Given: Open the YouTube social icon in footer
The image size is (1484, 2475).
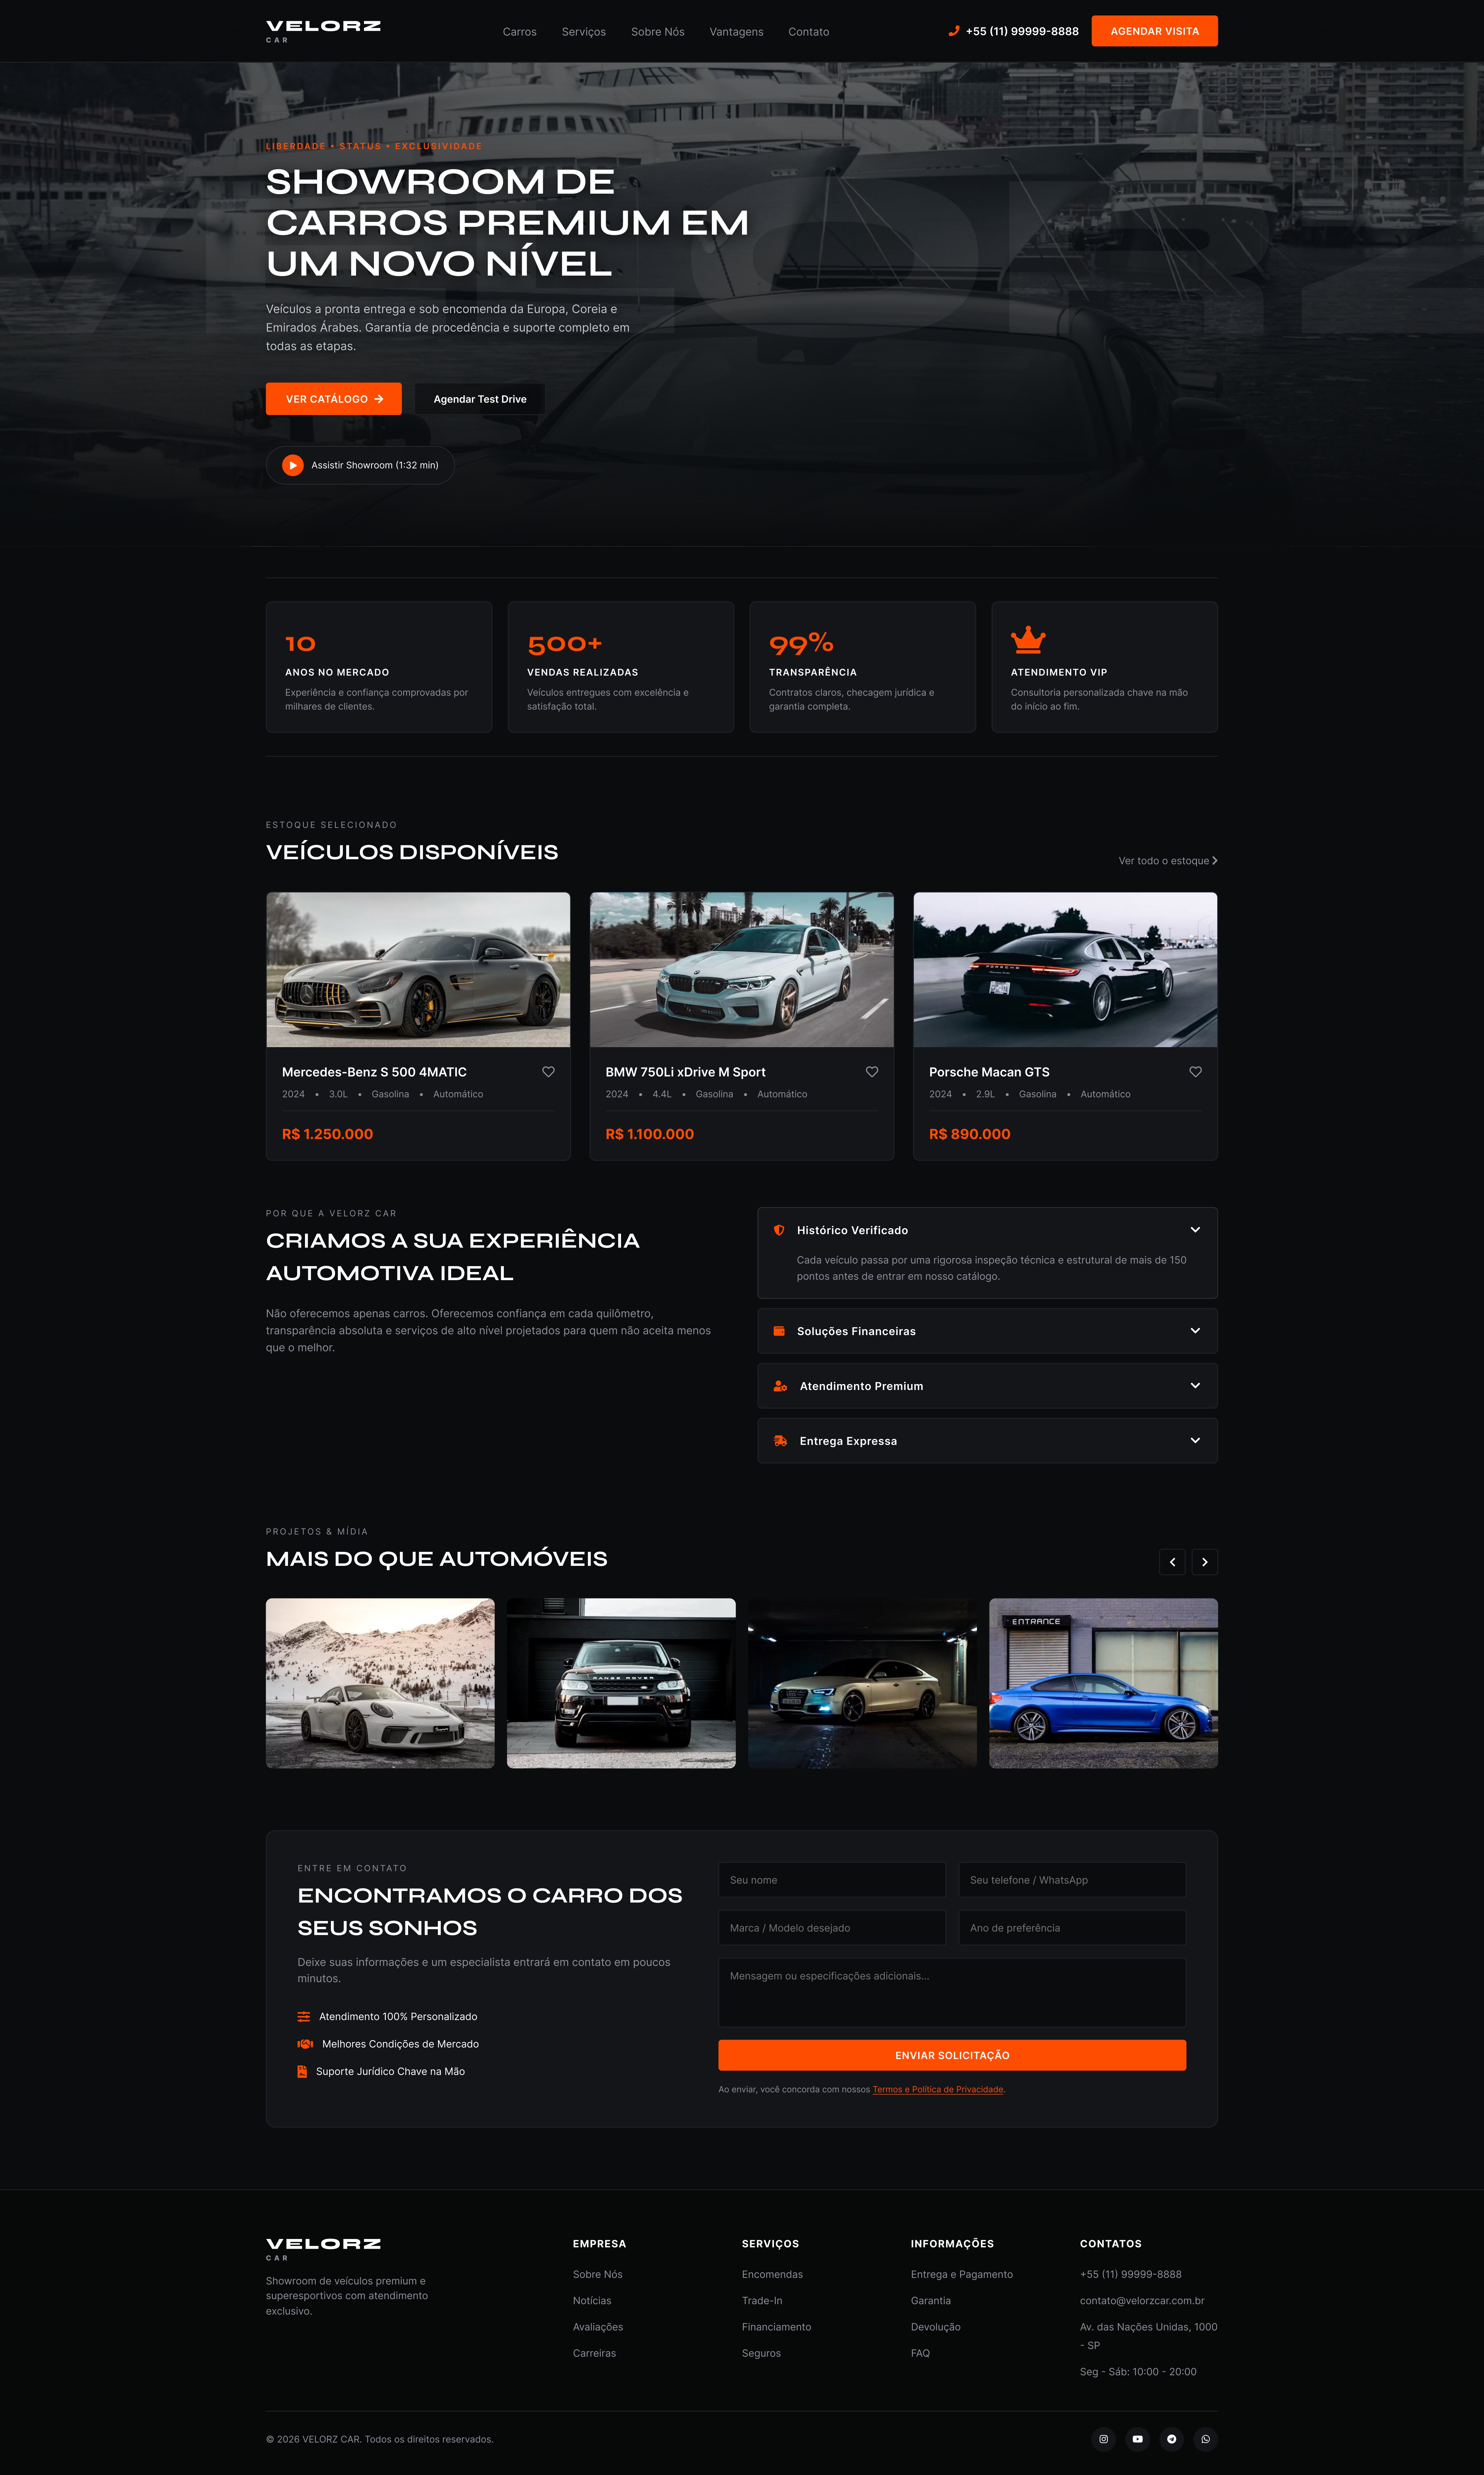Looking at the screenshot, I should coord(1137,2439).
